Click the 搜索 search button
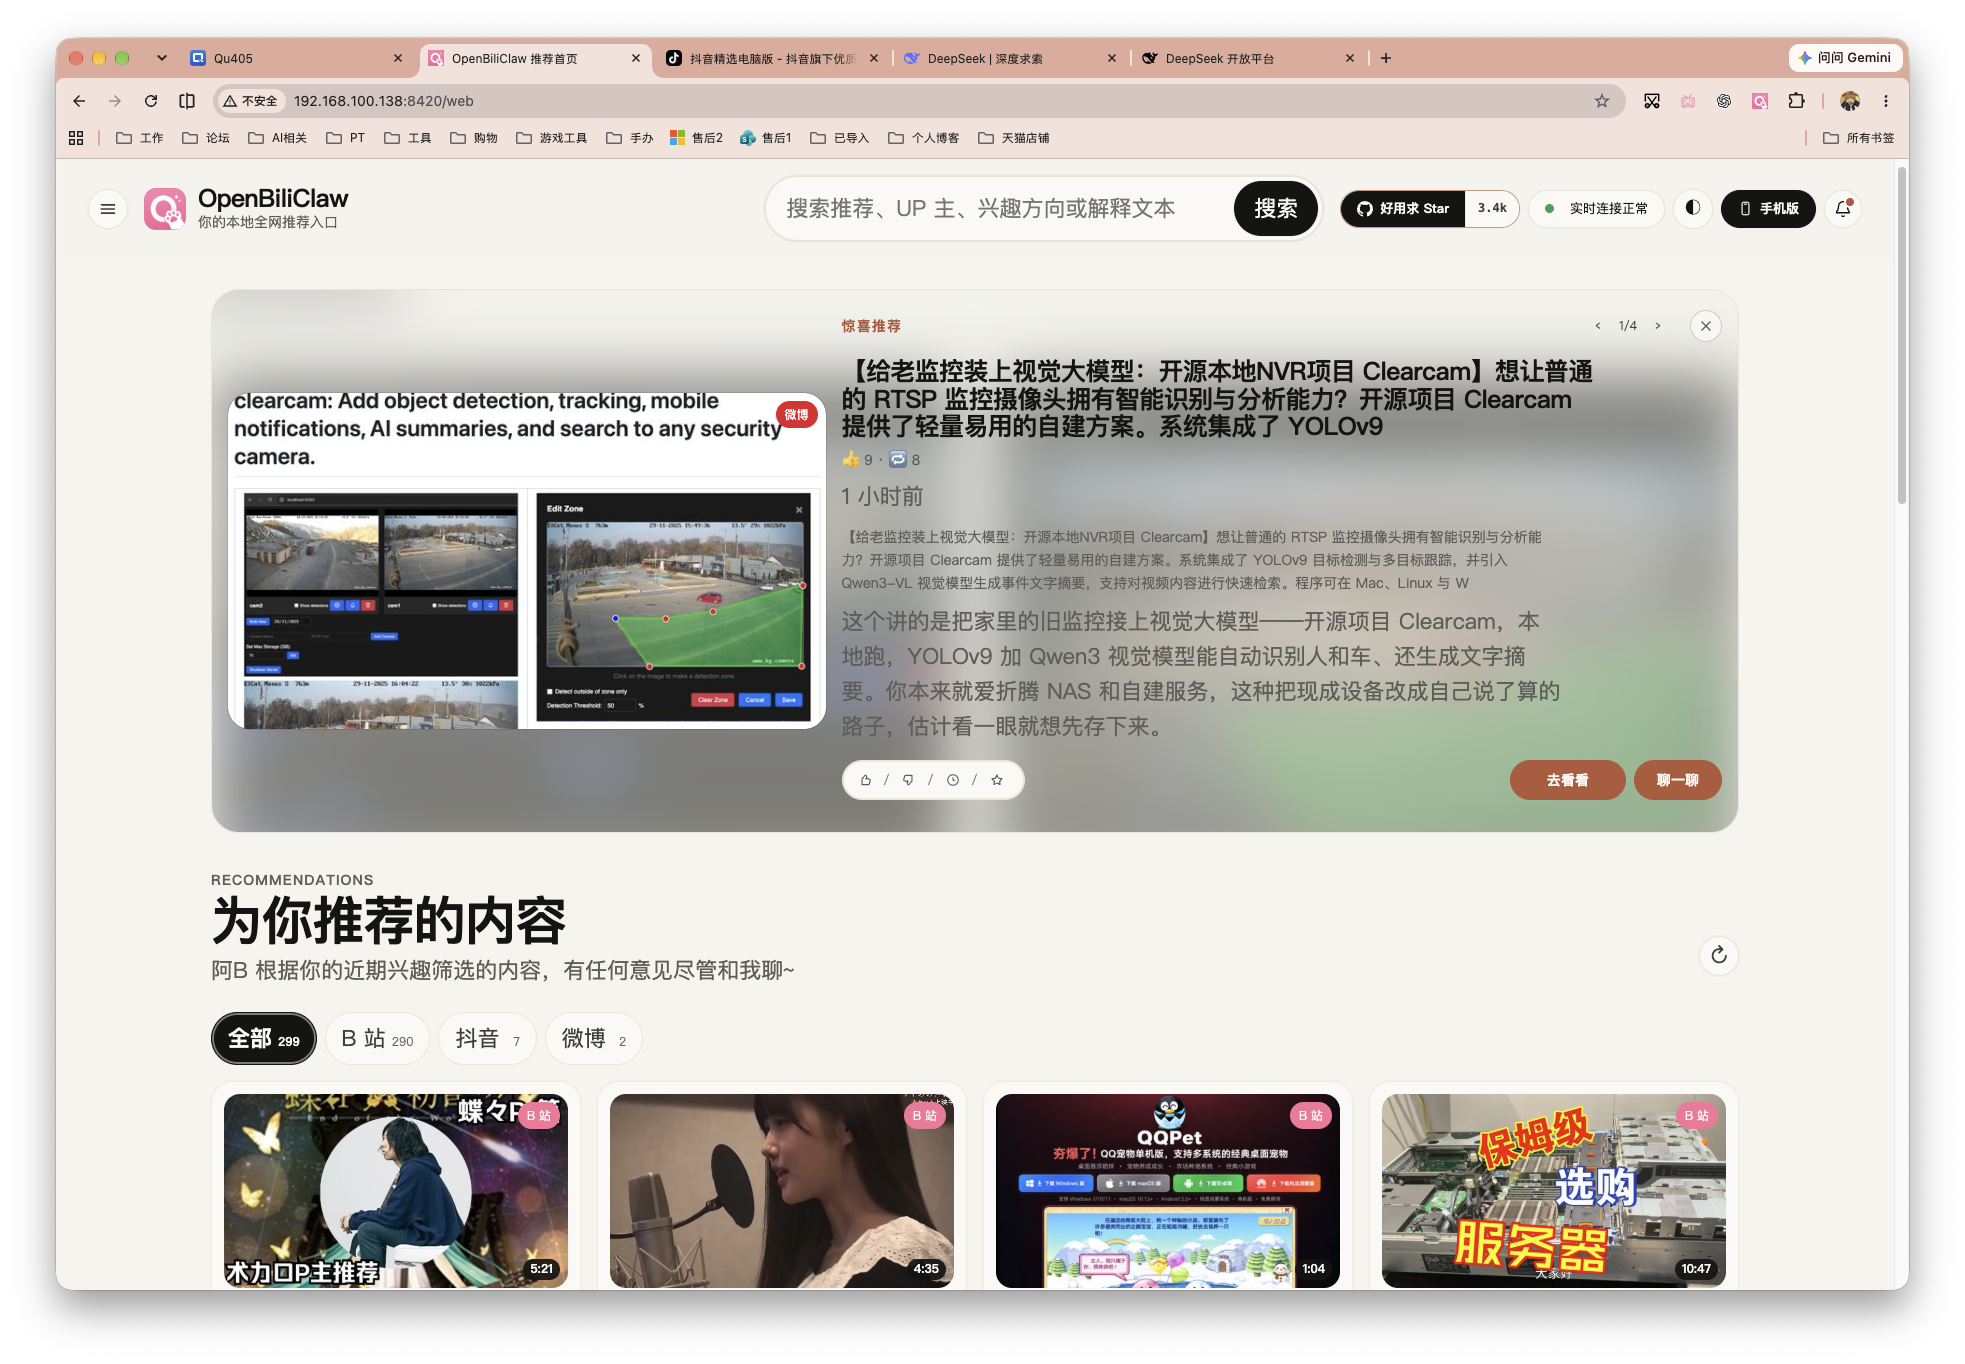1965x1364 pixels. pos(1276,209)
